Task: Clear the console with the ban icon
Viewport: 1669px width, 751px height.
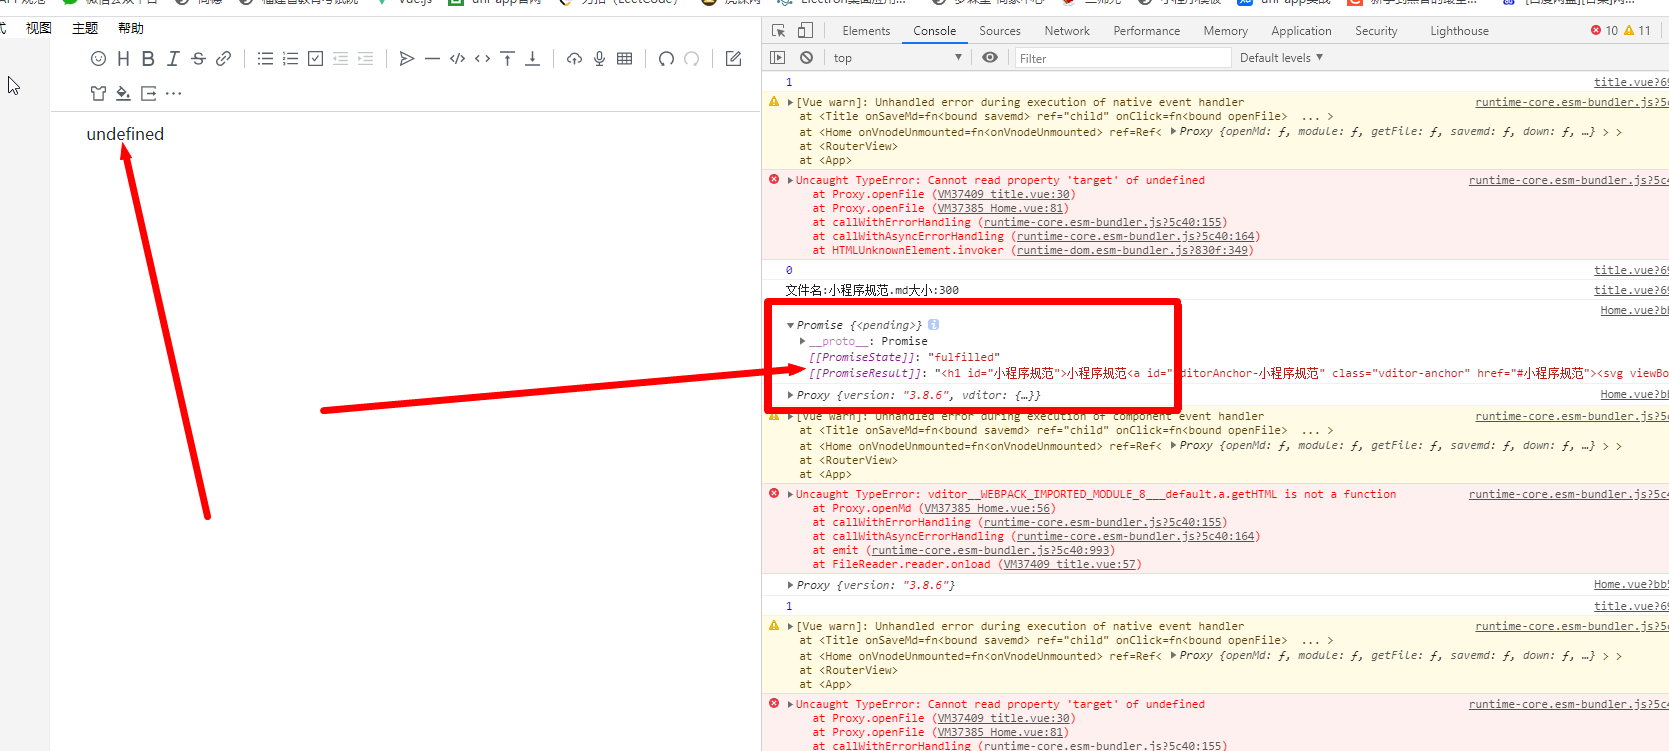Action: (806, 58)
